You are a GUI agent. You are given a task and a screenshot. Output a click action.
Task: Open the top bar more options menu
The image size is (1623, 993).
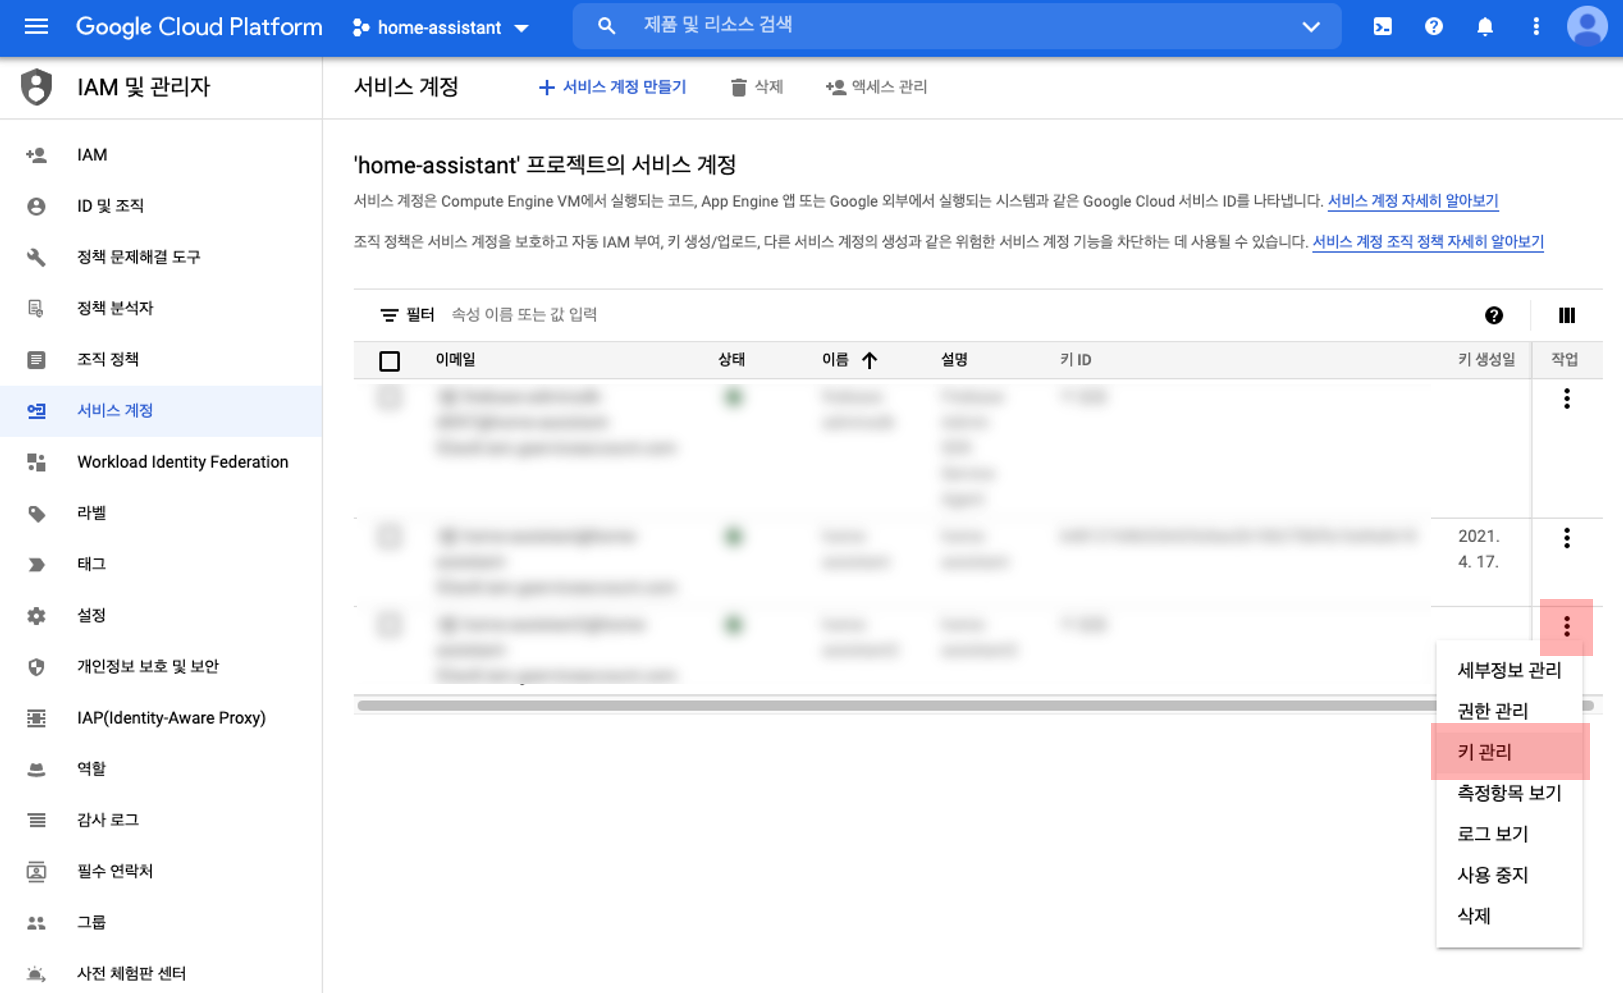[1536, 27]
